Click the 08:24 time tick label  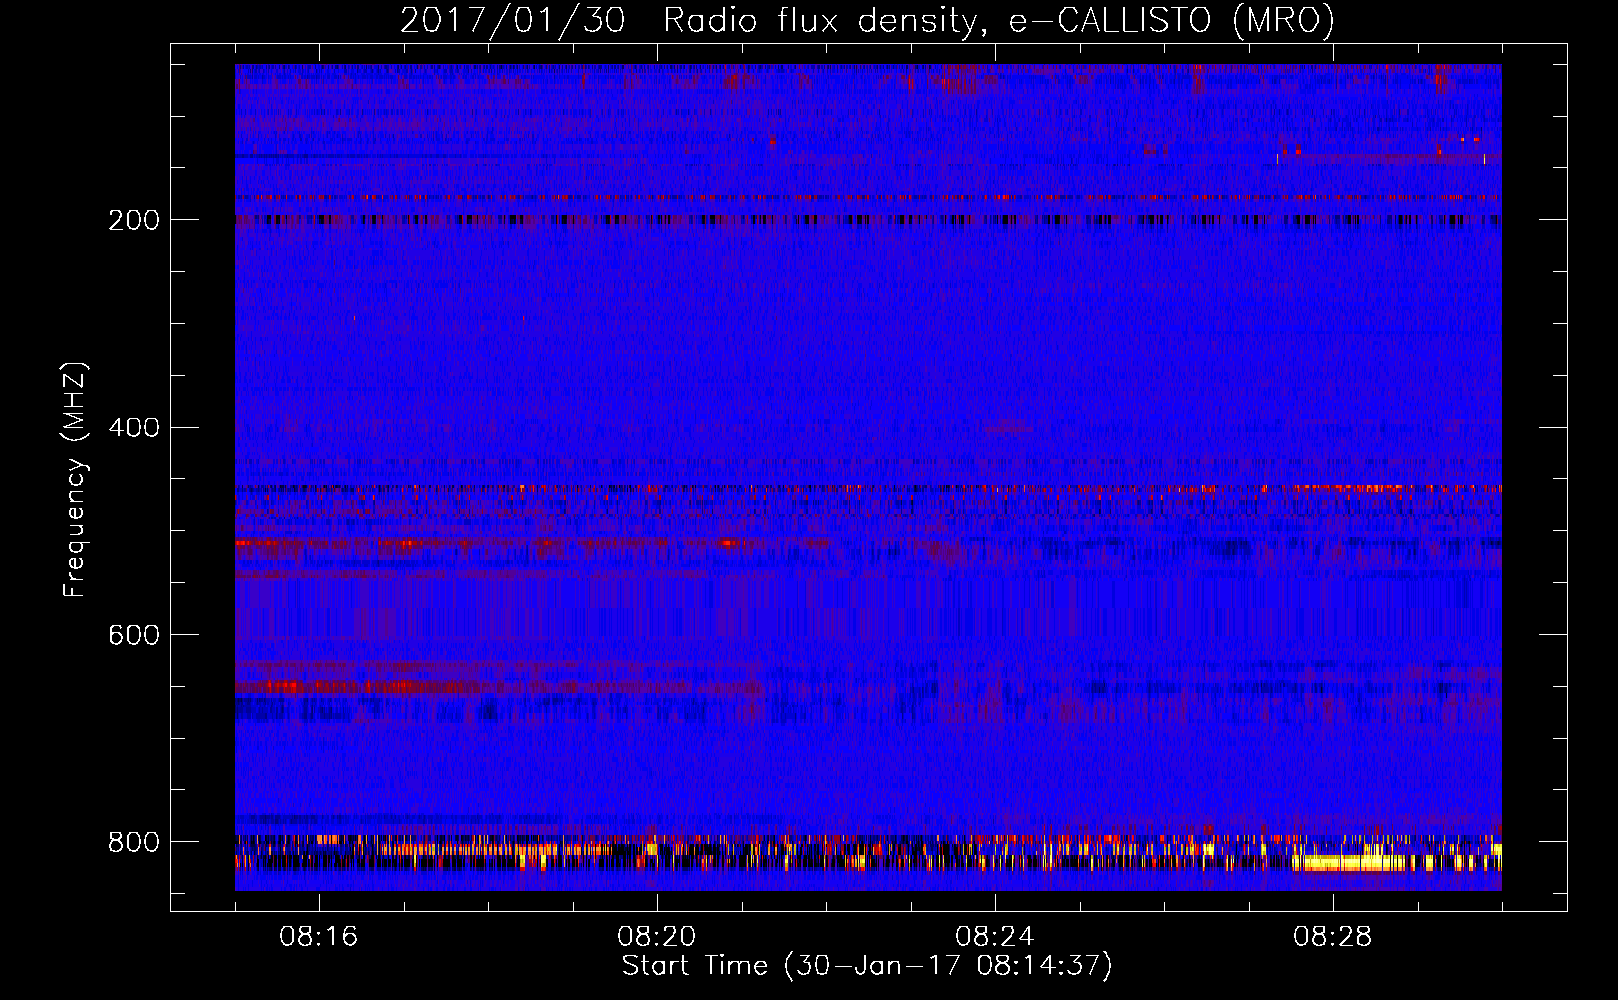click(x=995, y=937)
